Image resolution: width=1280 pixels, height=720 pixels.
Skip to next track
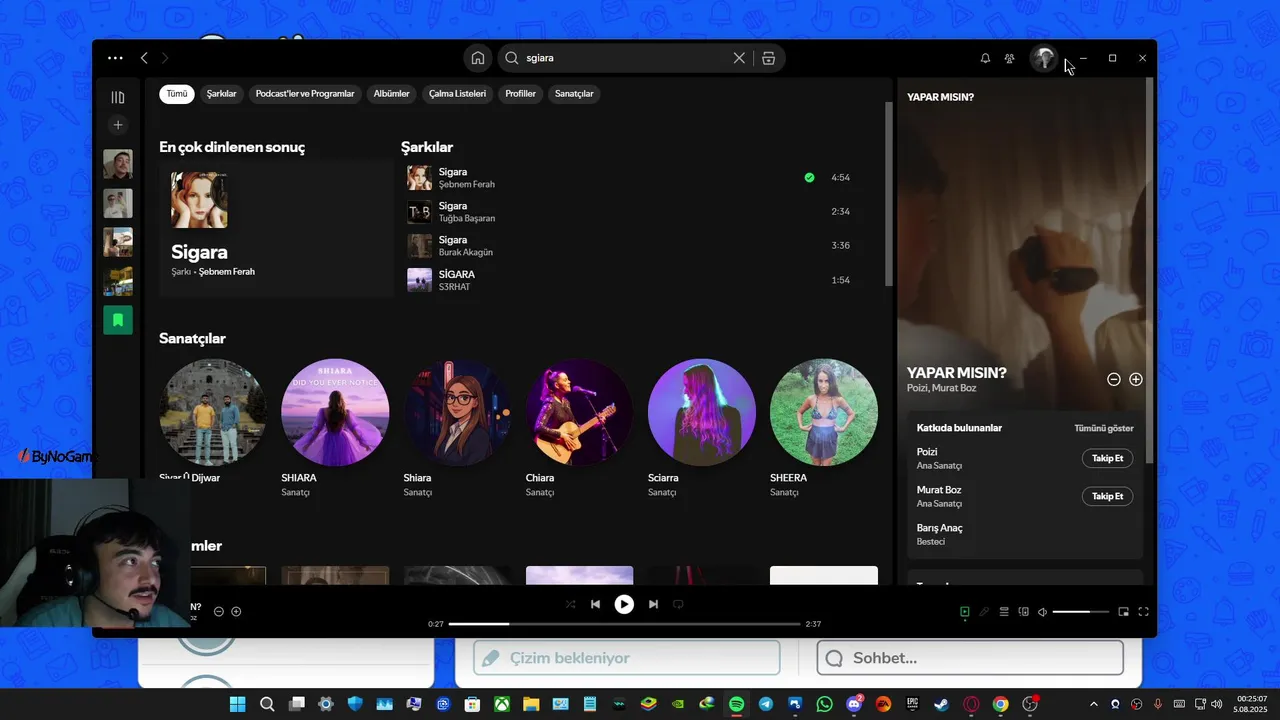(653, 604)
